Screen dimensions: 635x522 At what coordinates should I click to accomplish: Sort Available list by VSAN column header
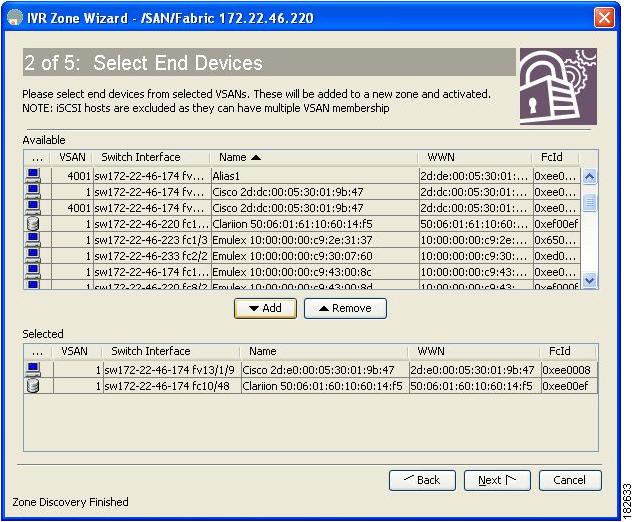pyautogui.click(x=72, y=157)
